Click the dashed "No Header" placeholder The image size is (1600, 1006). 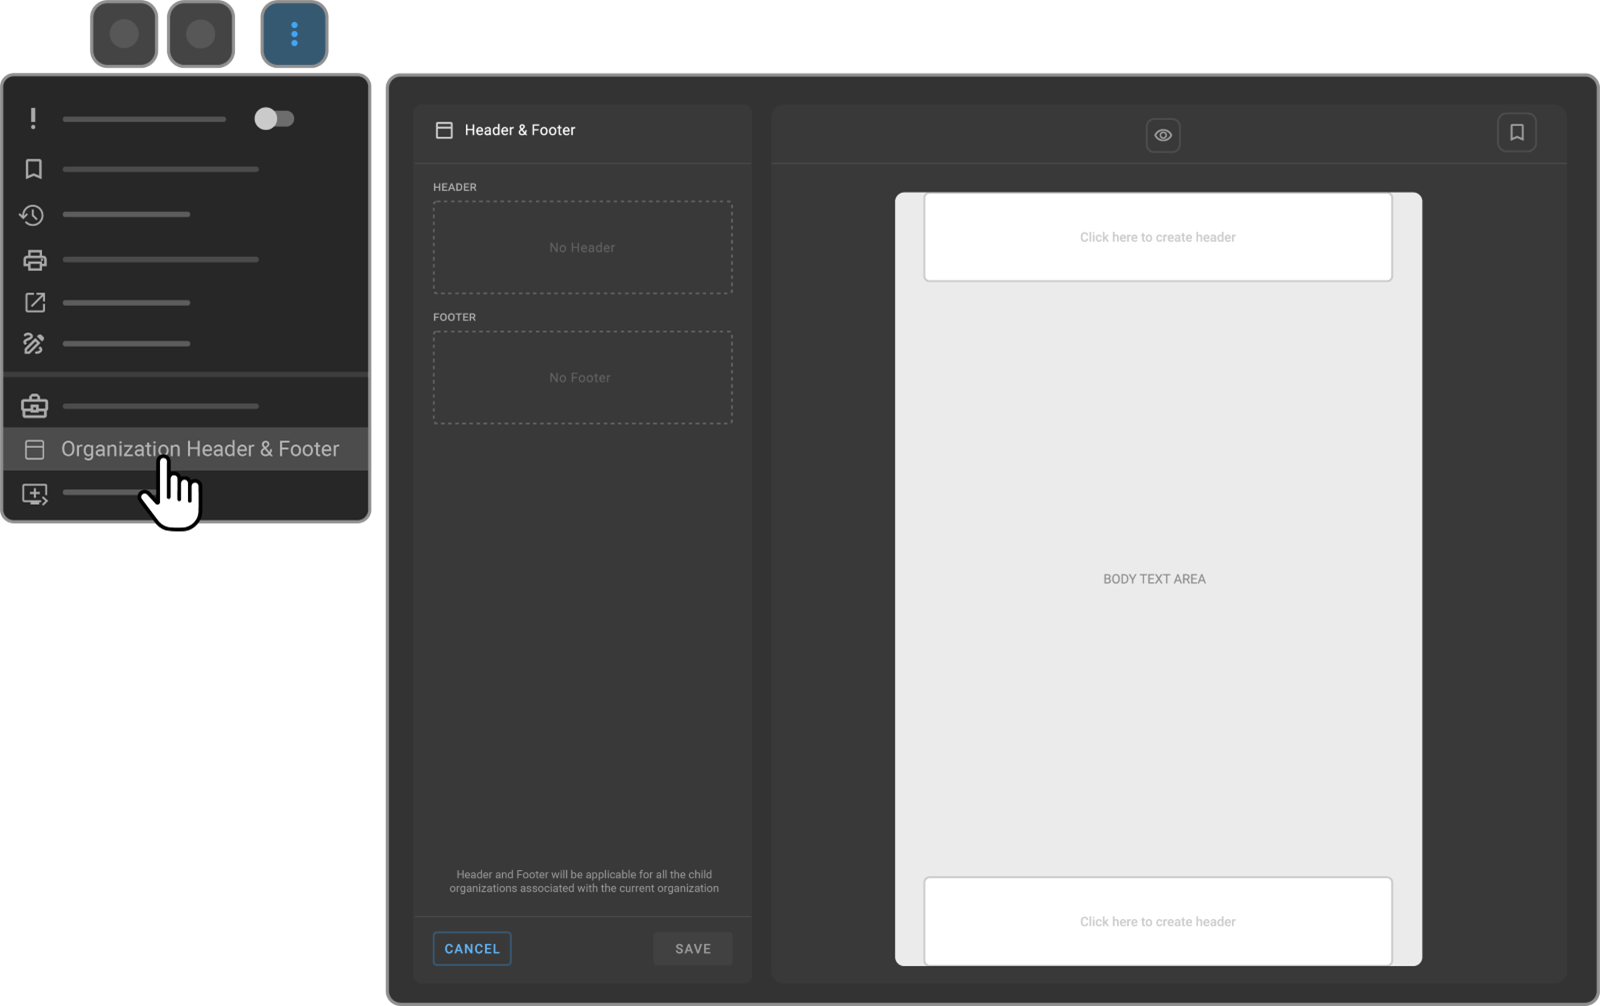point(582,247)
